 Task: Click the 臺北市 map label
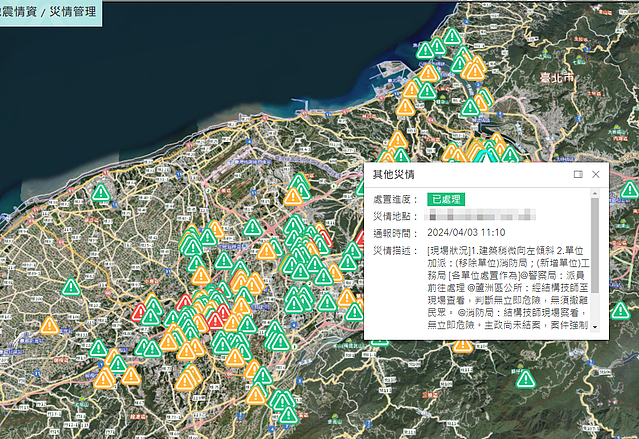pos(557,77)
